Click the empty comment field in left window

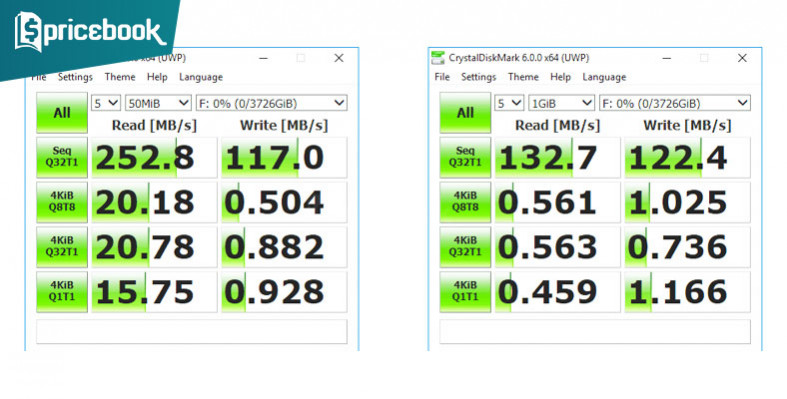click(192, 331)
